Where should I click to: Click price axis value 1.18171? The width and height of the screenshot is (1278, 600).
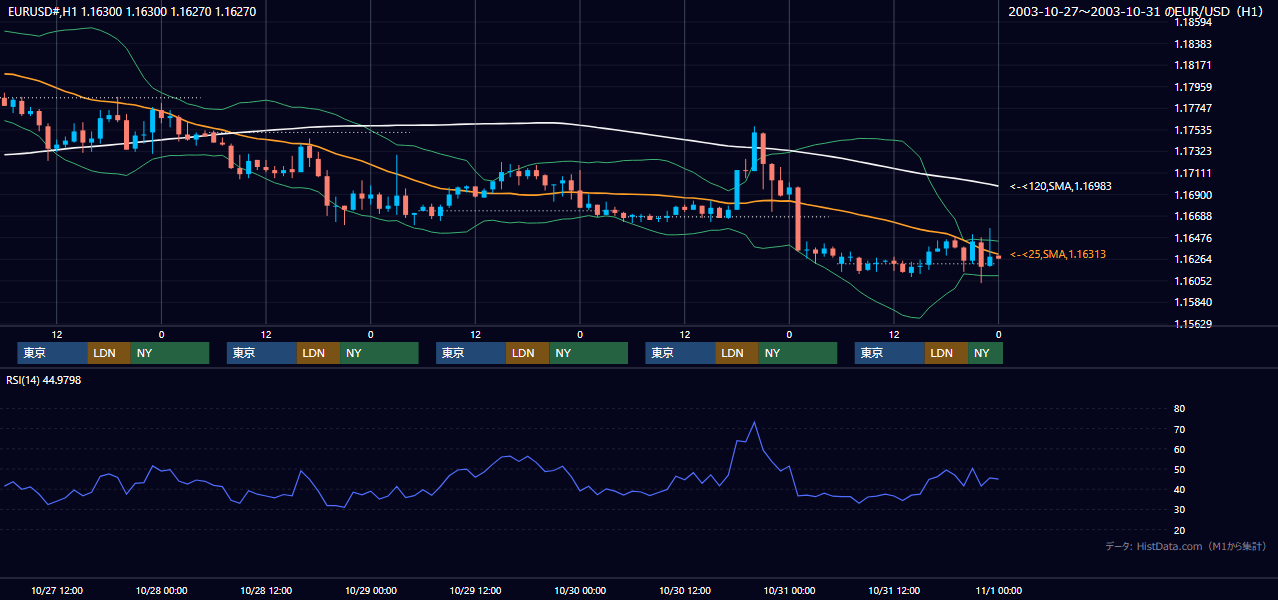1192,65
